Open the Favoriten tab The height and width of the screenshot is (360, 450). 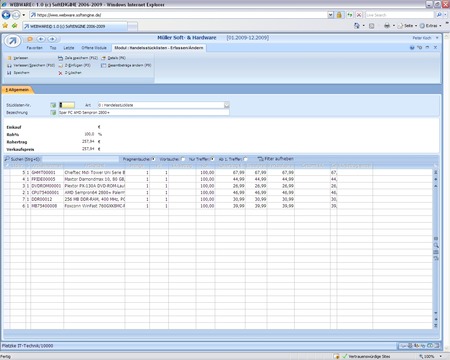pos(34,48)
